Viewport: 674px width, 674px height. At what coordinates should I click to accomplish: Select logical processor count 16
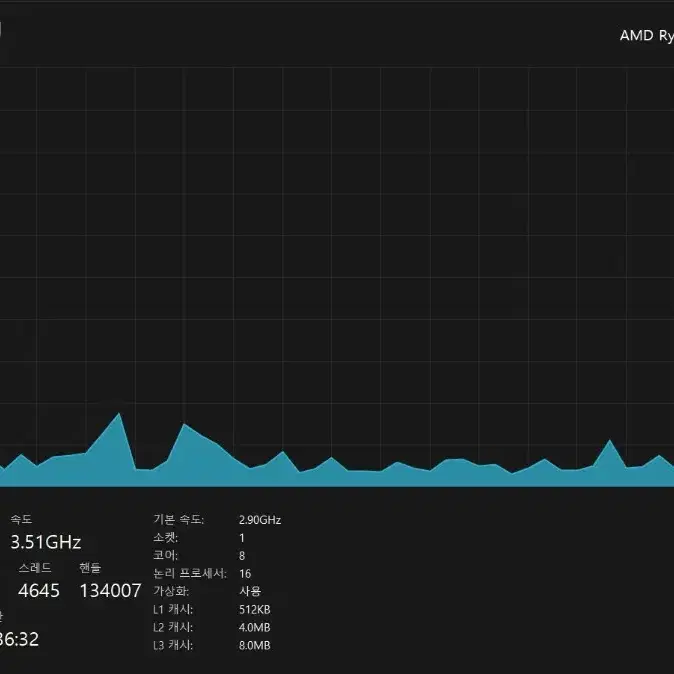tap(245, 574)
